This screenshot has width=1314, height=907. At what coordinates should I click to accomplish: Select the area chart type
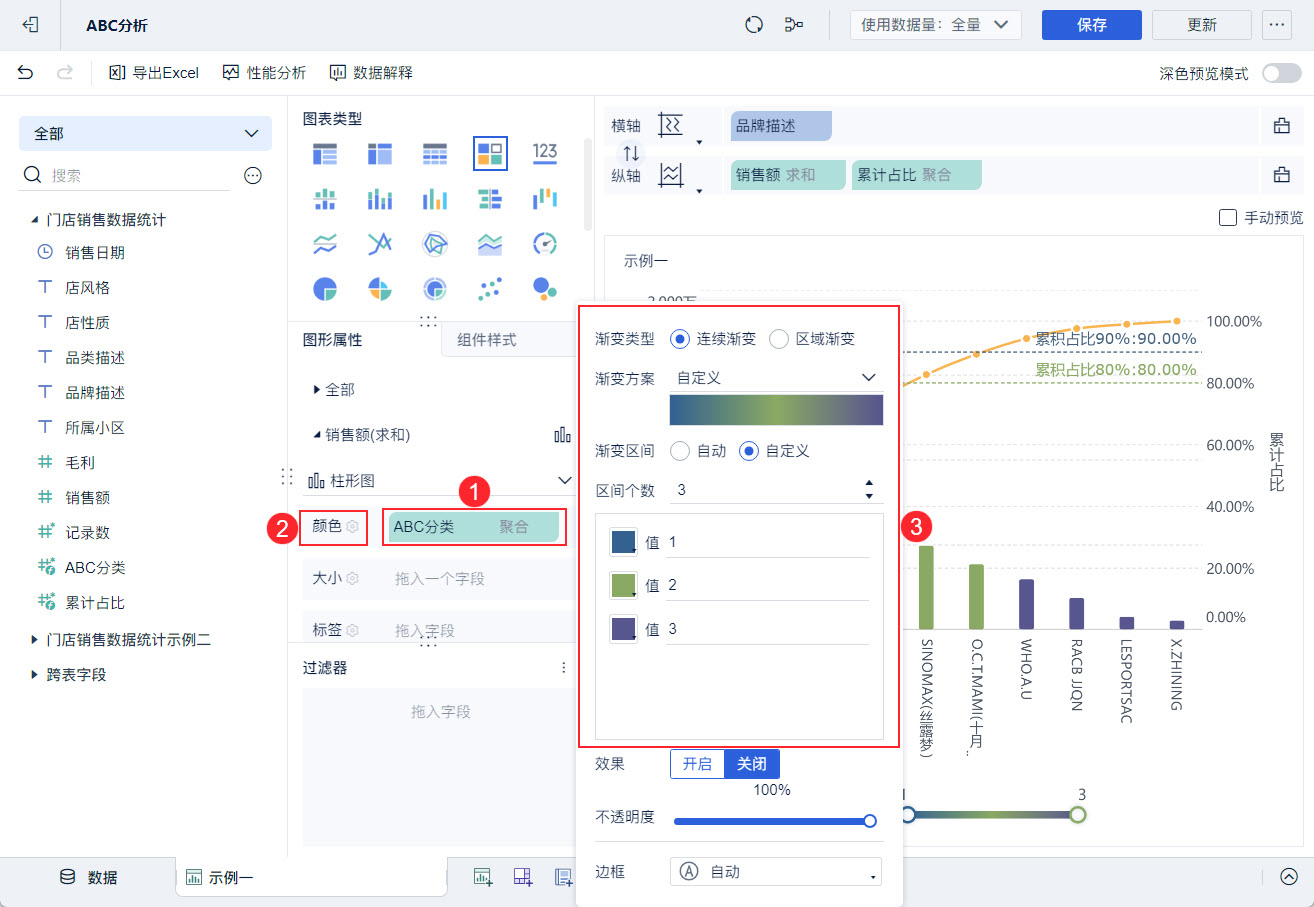click(490, 243)
